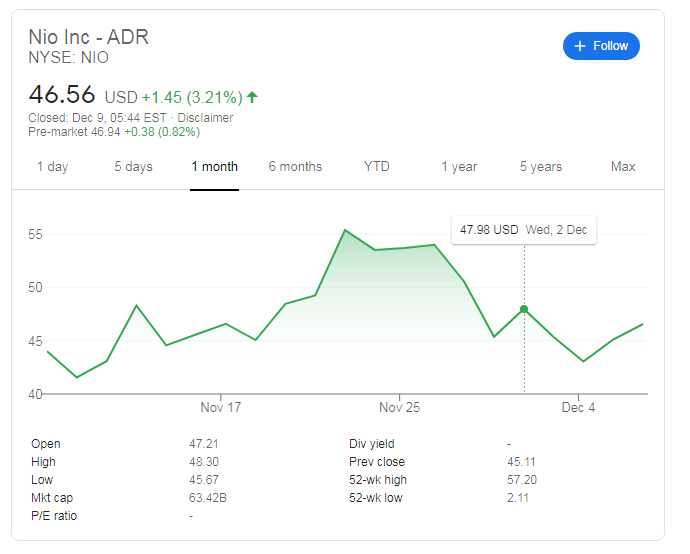Viewport: 690px width, 554px height.
Task: Click the 52-wk high value 57.20
Action: tap(522, 480)
